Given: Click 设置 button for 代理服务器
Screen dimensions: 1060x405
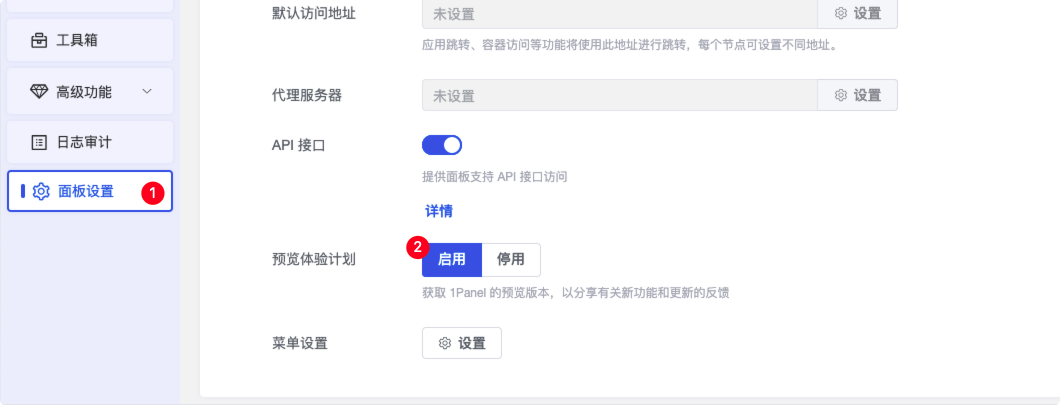Looking at the screenshot, I should (x=857, y=95).
